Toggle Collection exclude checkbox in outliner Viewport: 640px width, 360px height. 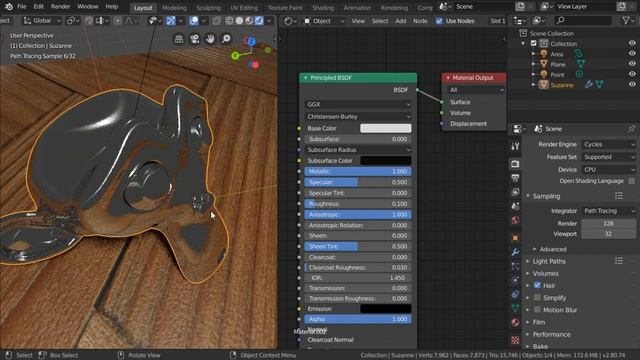(x=533, y=43)
